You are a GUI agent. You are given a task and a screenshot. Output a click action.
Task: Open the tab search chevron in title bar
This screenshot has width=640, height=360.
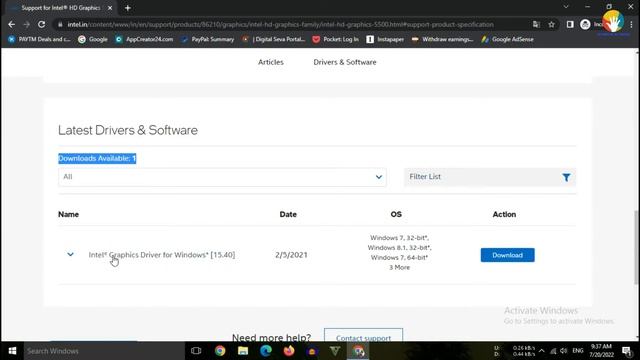(x=566, y=7)
